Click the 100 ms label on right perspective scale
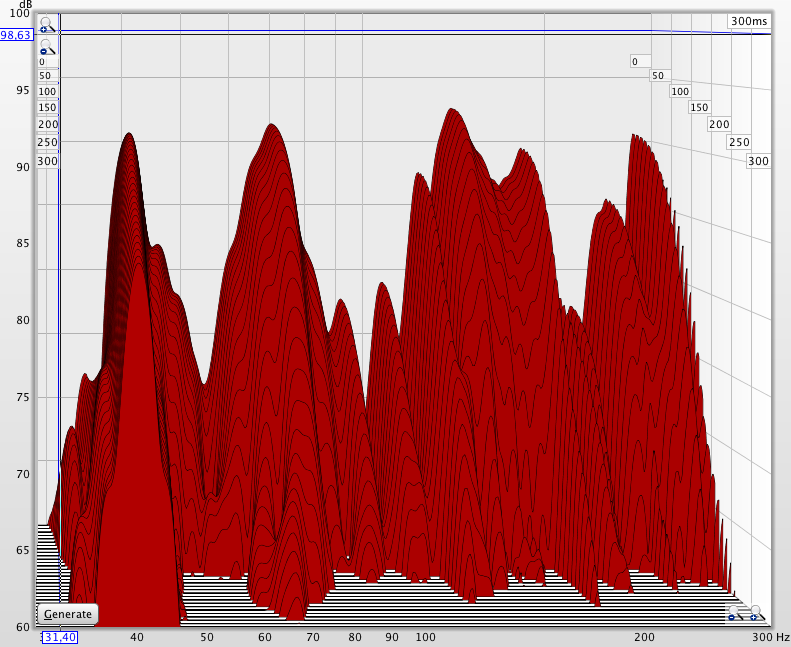The height and width of the screenshot is (647, 791). click(x=680, y=91)
